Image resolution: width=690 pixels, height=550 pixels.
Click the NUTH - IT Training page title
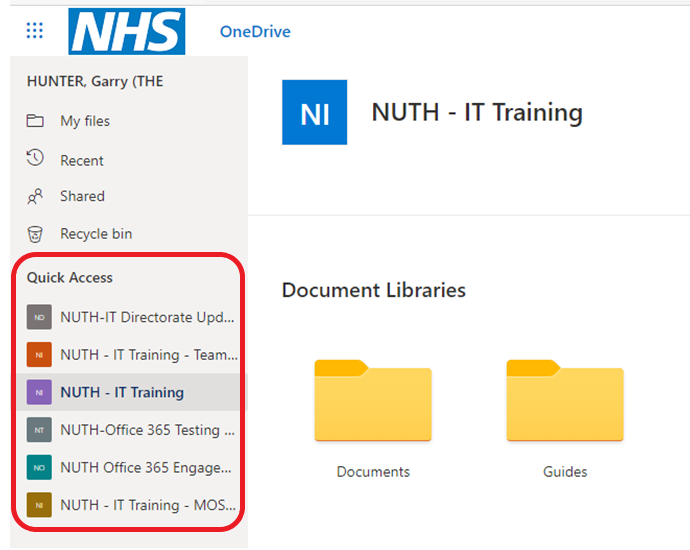tap(477, 113)
